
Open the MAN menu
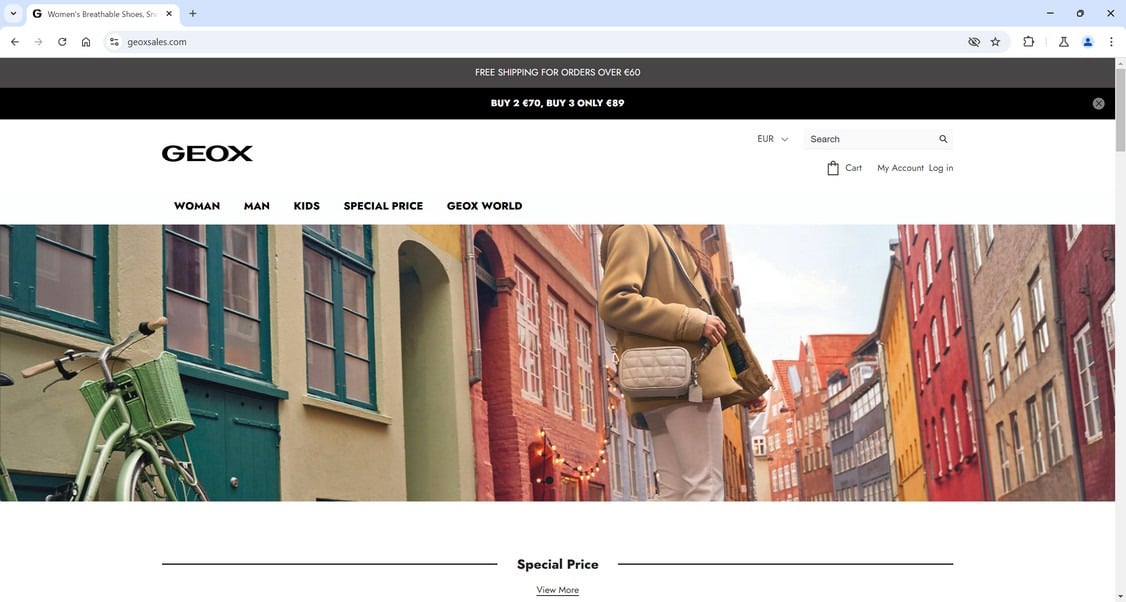tap(256, 206)
